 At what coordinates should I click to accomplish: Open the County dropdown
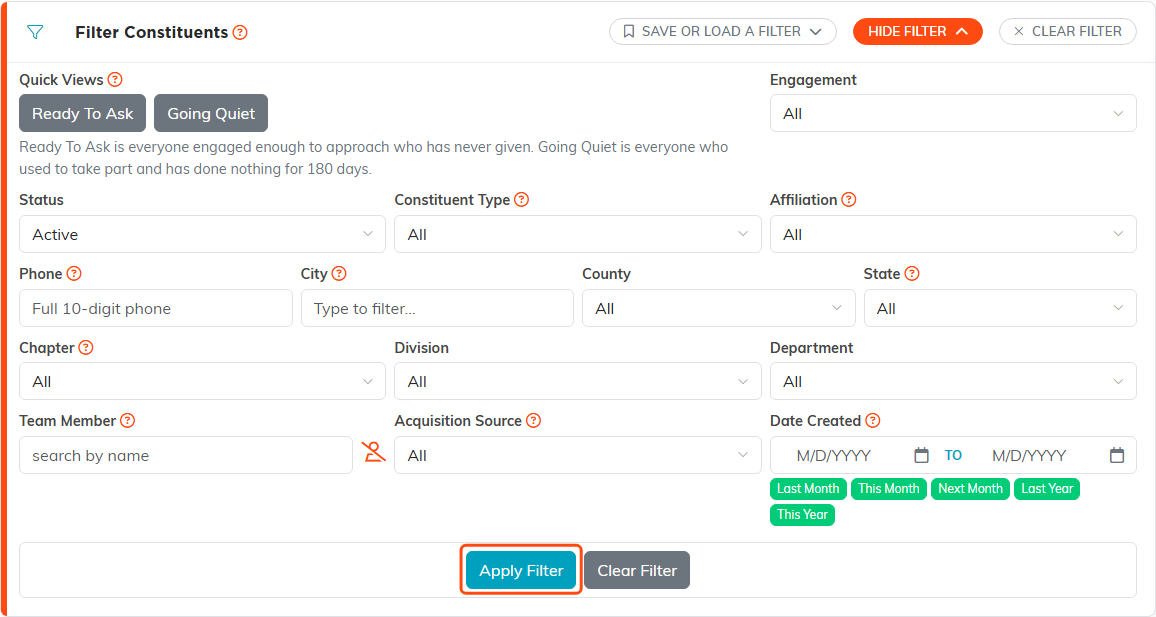pos(719,308)
